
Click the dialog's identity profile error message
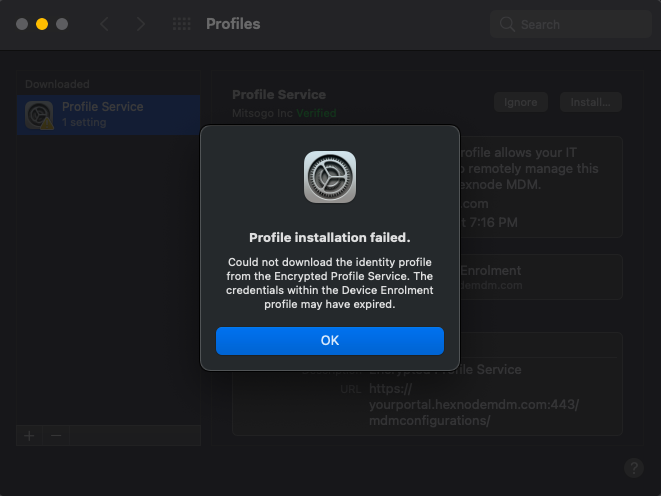[x=330, y=283]
